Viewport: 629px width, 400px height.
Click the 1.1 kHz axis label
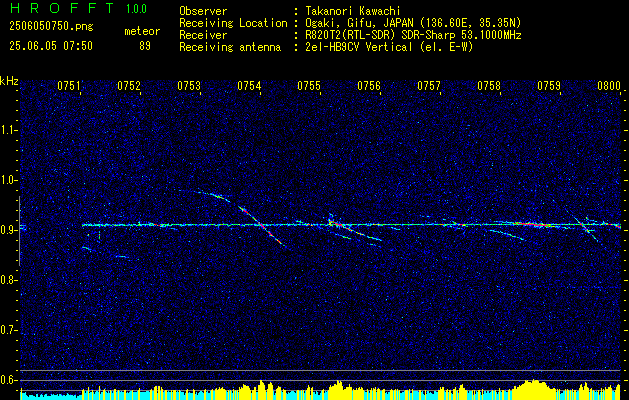(x=8, y=130)
